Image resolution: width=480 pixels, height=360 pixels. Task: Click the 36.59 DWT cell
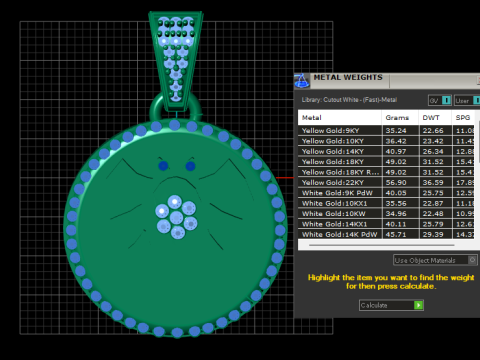(435, 182)
